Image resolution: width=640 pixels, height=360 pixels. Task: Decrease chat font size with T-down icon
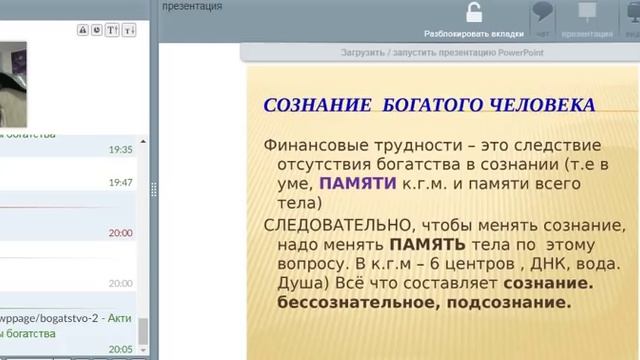coord(129,30)
